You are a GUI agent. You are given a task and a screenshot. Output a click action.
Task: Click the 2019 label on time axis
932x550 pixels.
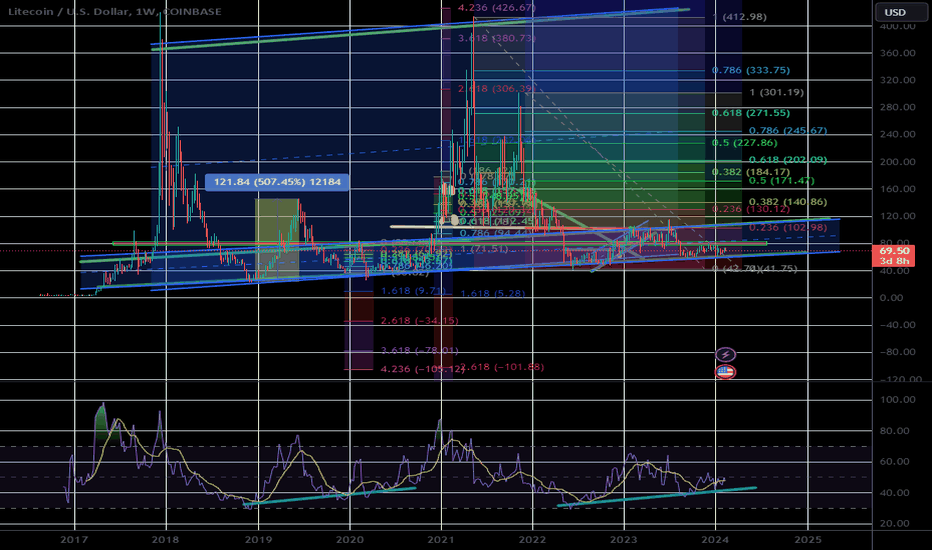tap(258, 539)
